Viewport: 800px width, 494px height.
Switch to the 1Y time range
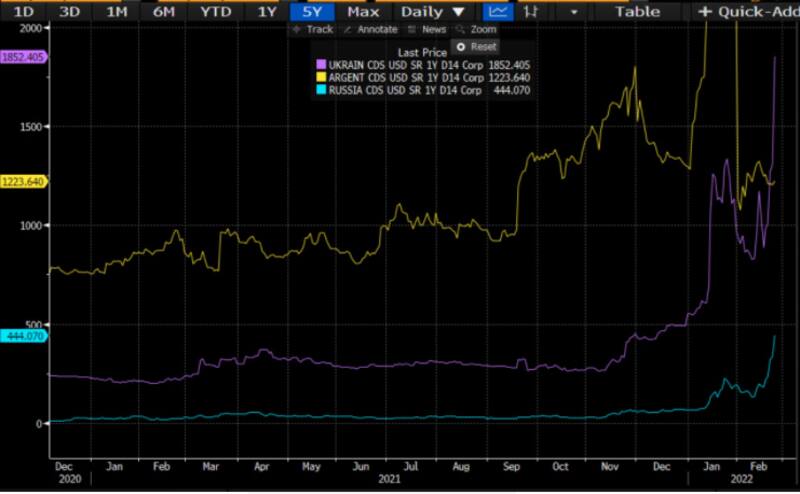click(266, 12)
